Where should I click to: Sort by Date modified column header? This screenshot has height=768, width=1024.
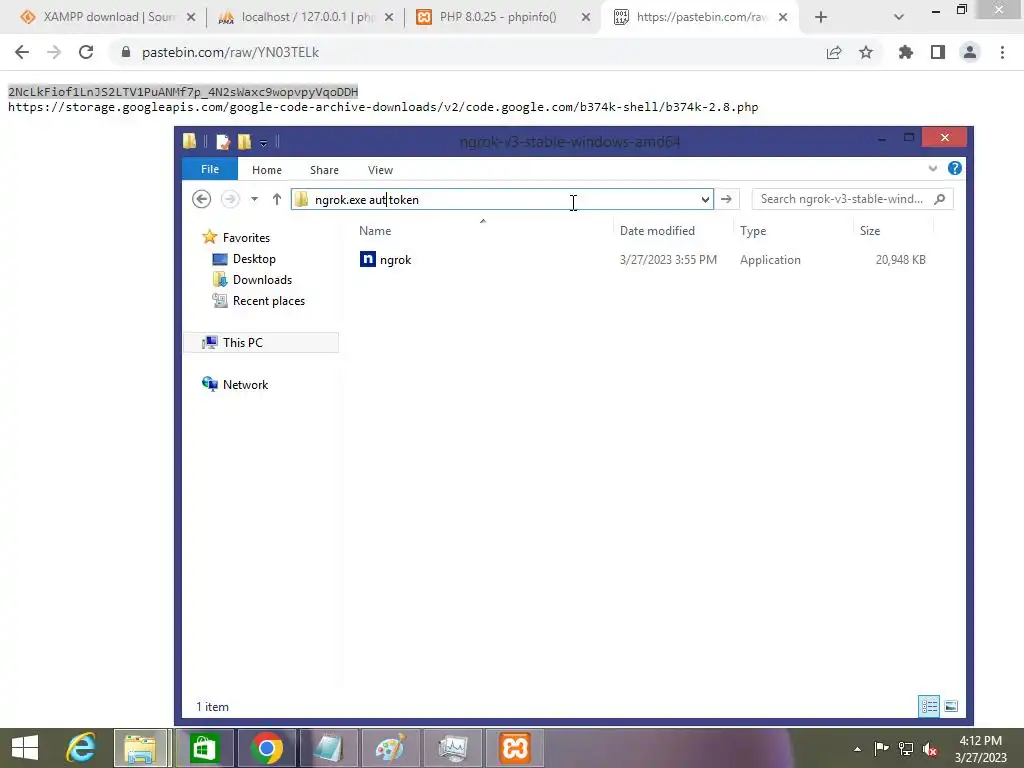[657, 231]
